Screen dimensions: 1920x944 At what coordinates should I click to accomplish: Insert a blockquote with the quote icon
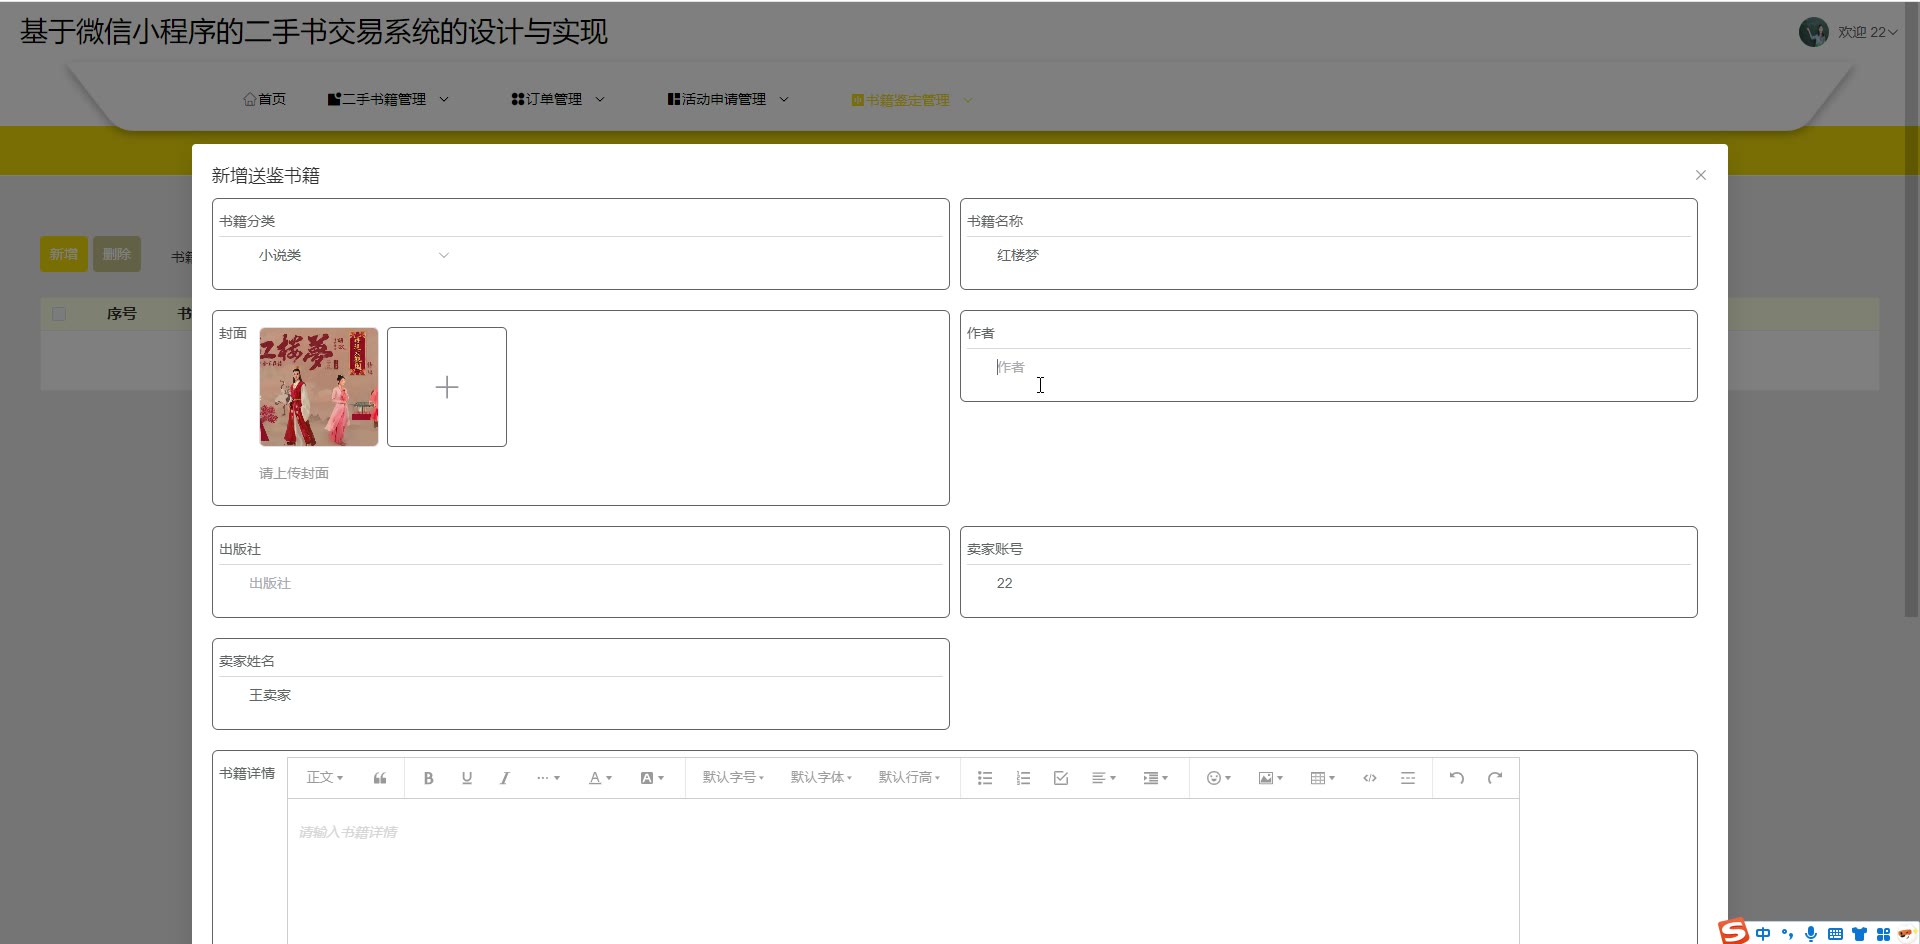coord(380,778)
